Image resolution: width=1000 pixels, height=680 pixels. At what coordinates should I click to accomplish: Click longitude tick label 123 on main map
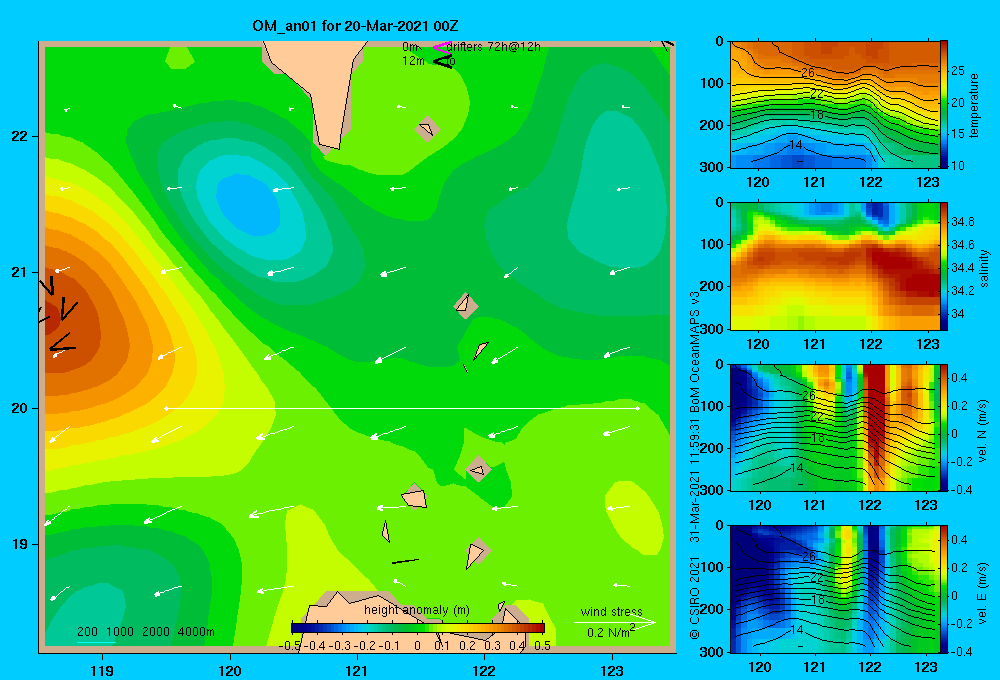(612, 670)
